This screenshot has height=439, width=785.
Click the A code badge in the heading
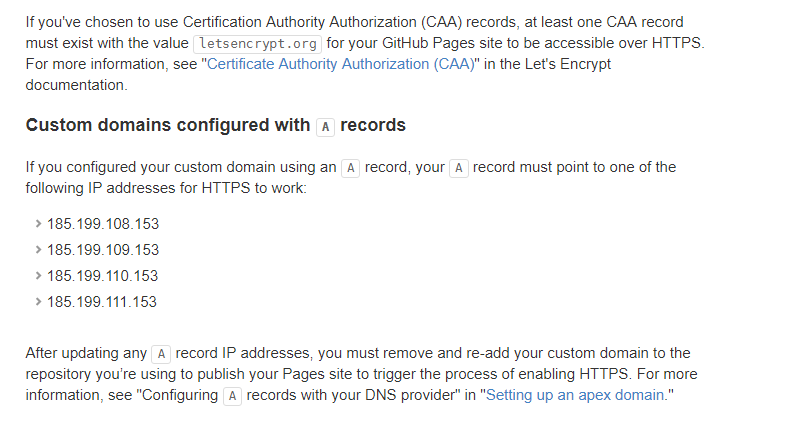coord(325,127)
